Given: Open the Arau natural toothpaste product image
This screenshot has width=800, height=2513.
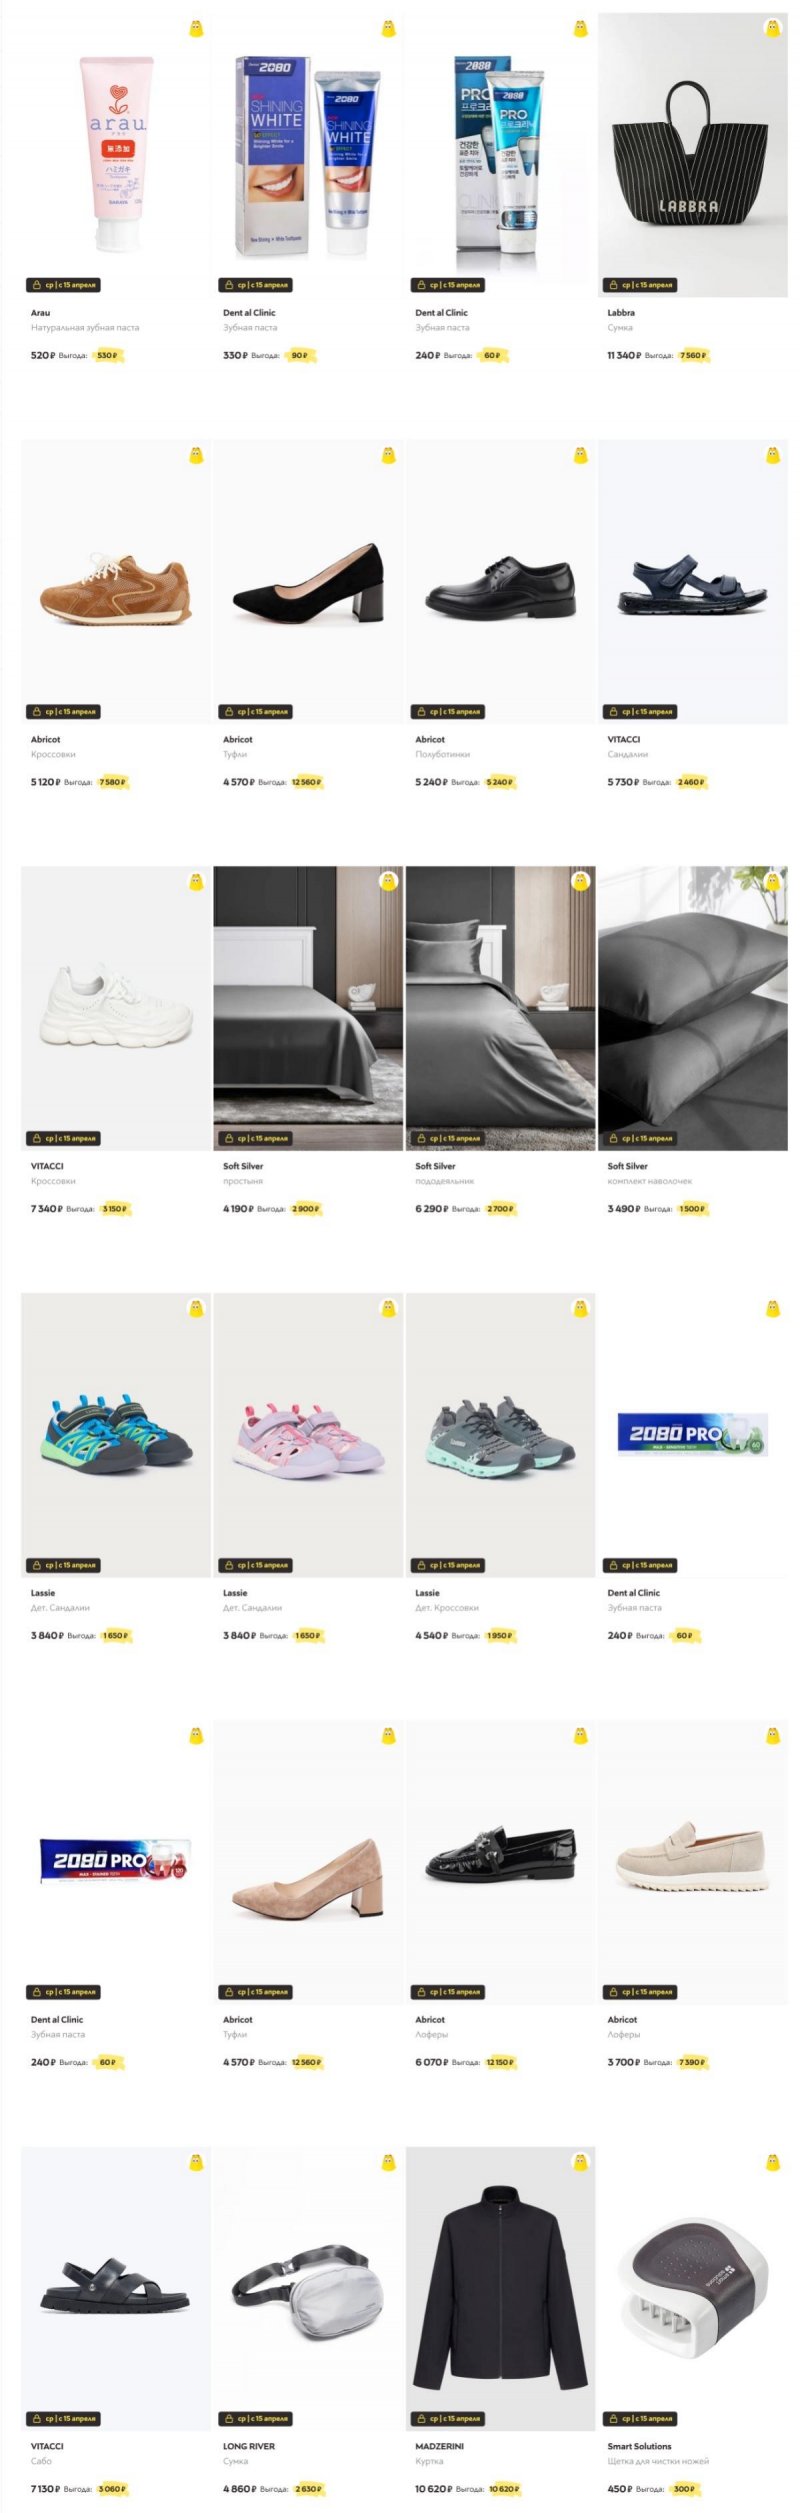Looking at the screenshot, I should pos(116,155).
